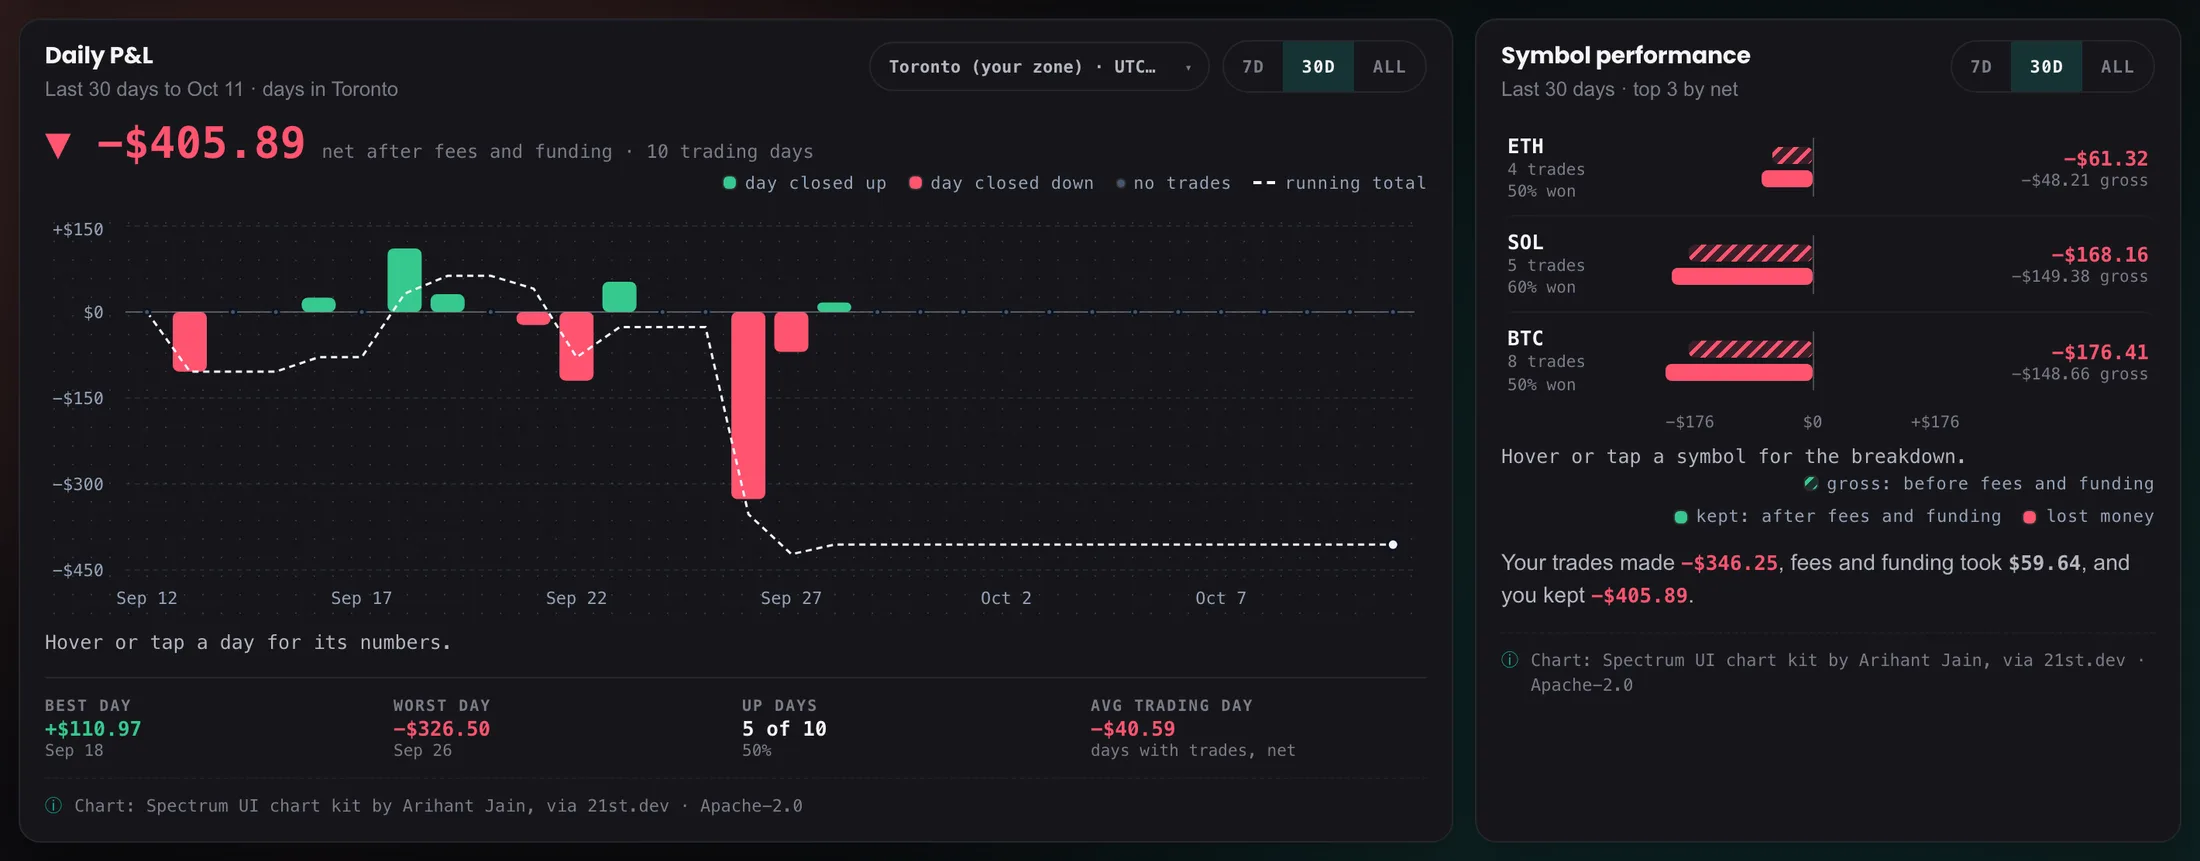Click the grey 'no trades' legend dot
2200x861 pixels.
coord(1121,184)
